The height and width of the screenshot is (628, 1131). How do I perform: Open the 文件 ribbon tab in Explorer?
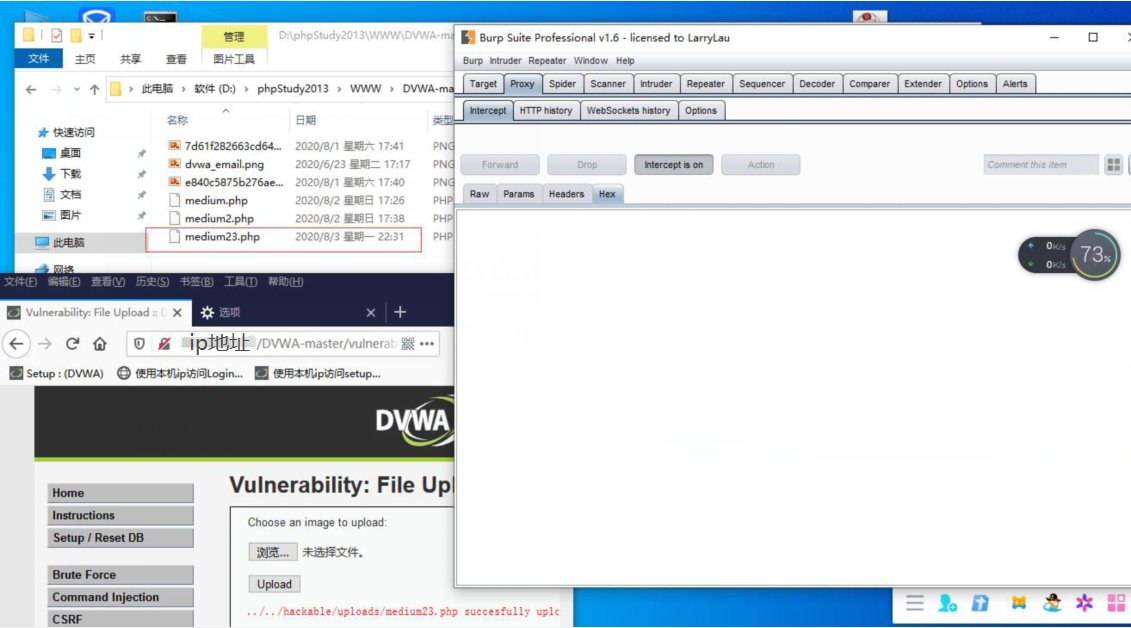click(38, 59)
